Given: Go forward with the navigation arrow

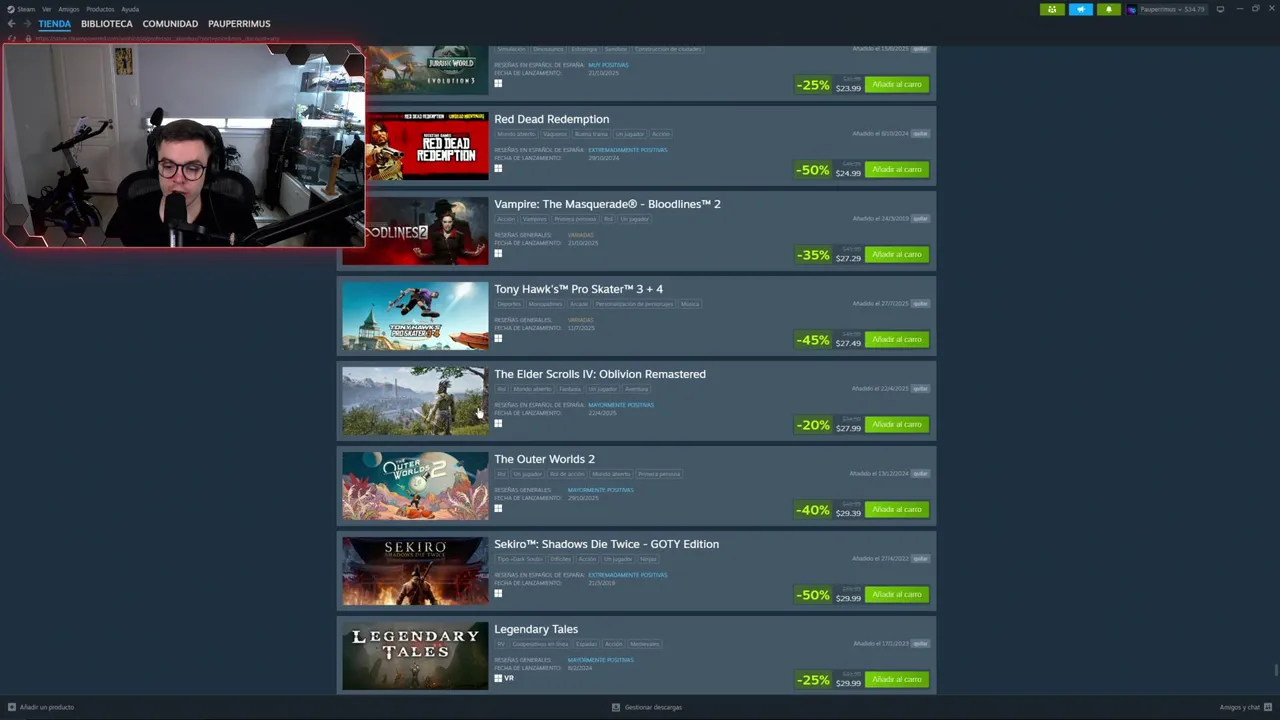Looking at the screenshot, I should (x=27, y=23).
